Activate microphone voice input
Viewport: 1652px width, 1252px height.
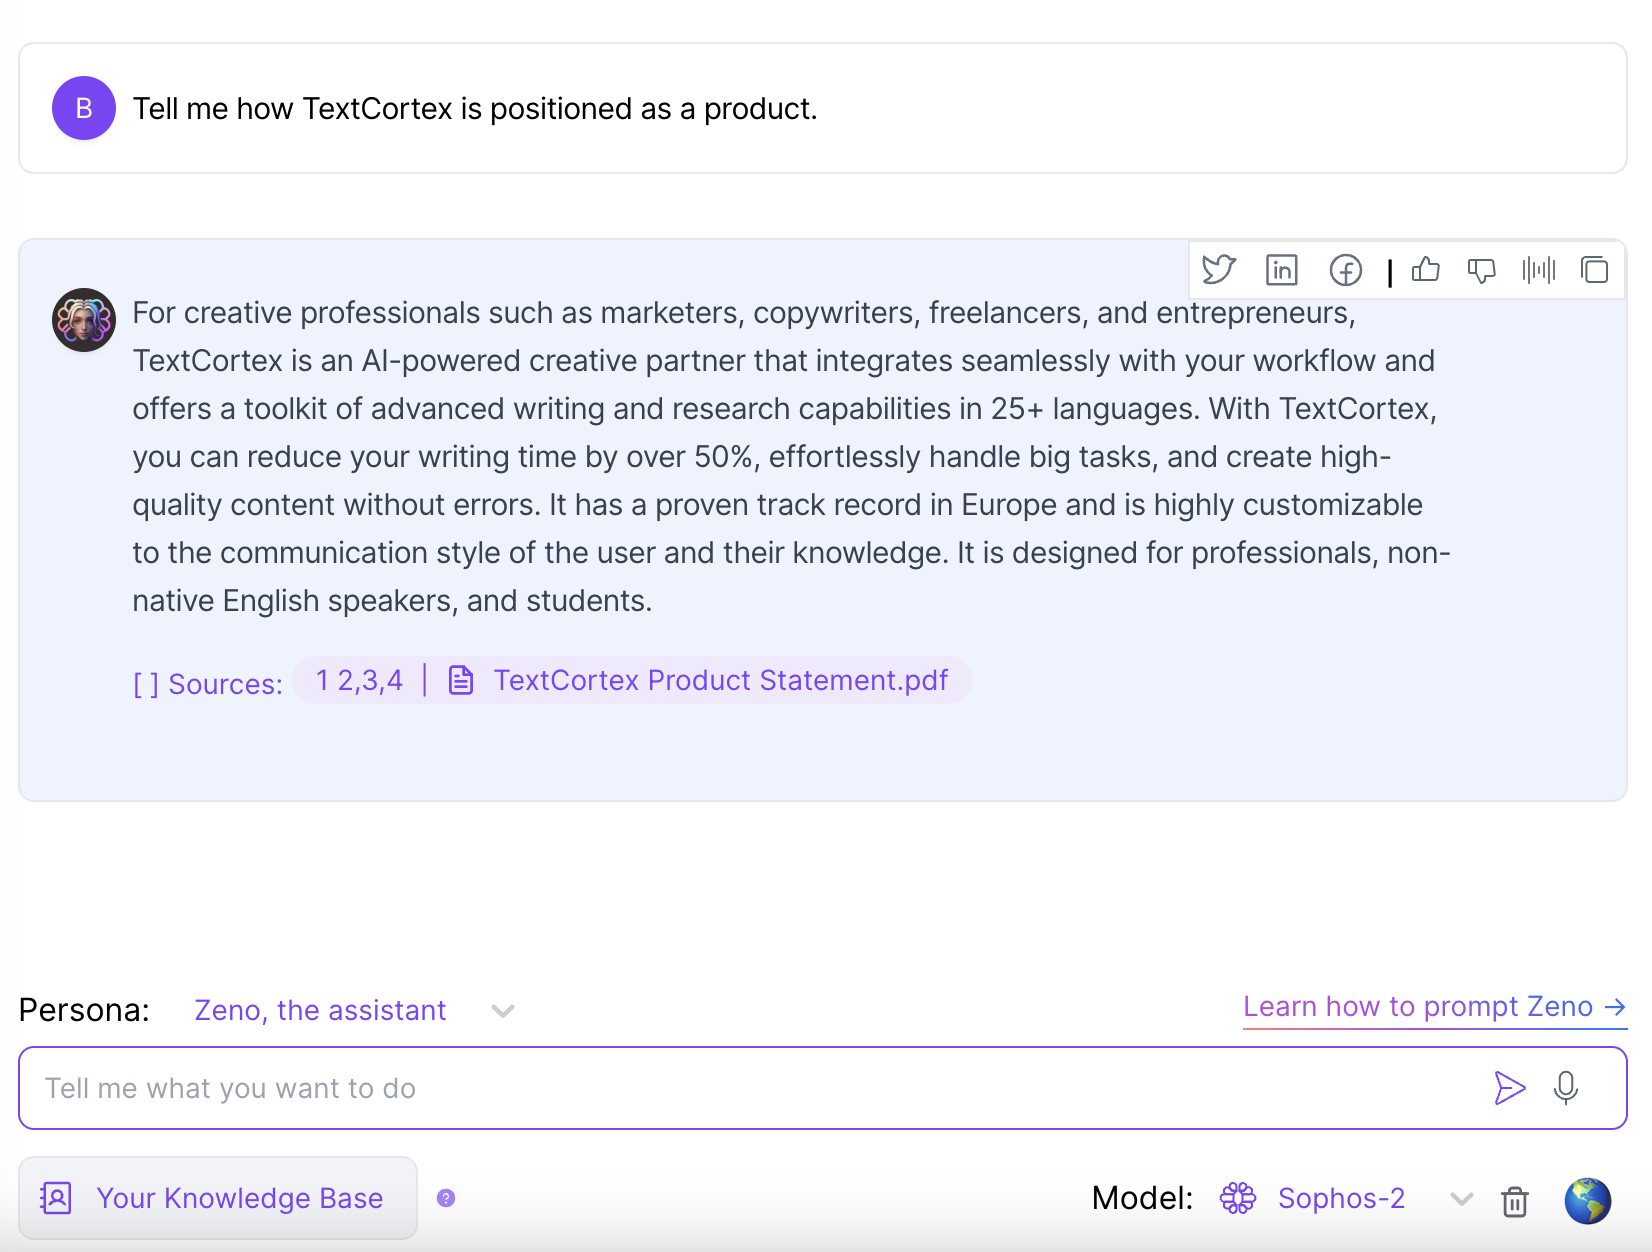click(x=1566, y=1088)
